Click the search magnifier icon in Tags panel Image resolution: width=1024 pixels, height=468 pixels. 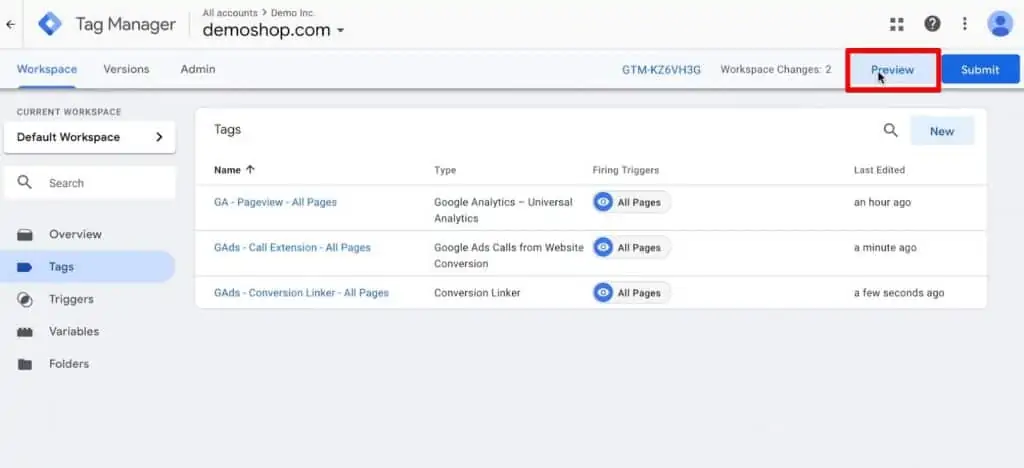(890, 131)
